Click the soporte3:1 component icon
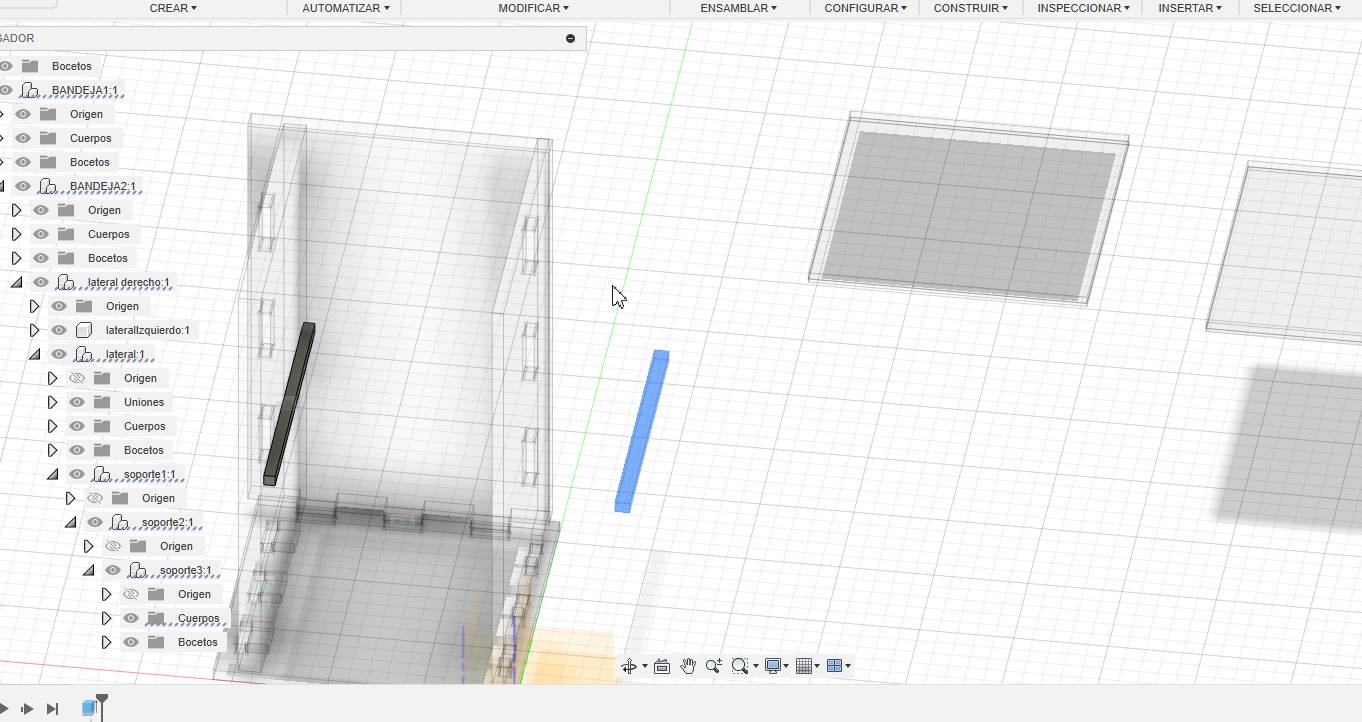 (x=138, y=570)
